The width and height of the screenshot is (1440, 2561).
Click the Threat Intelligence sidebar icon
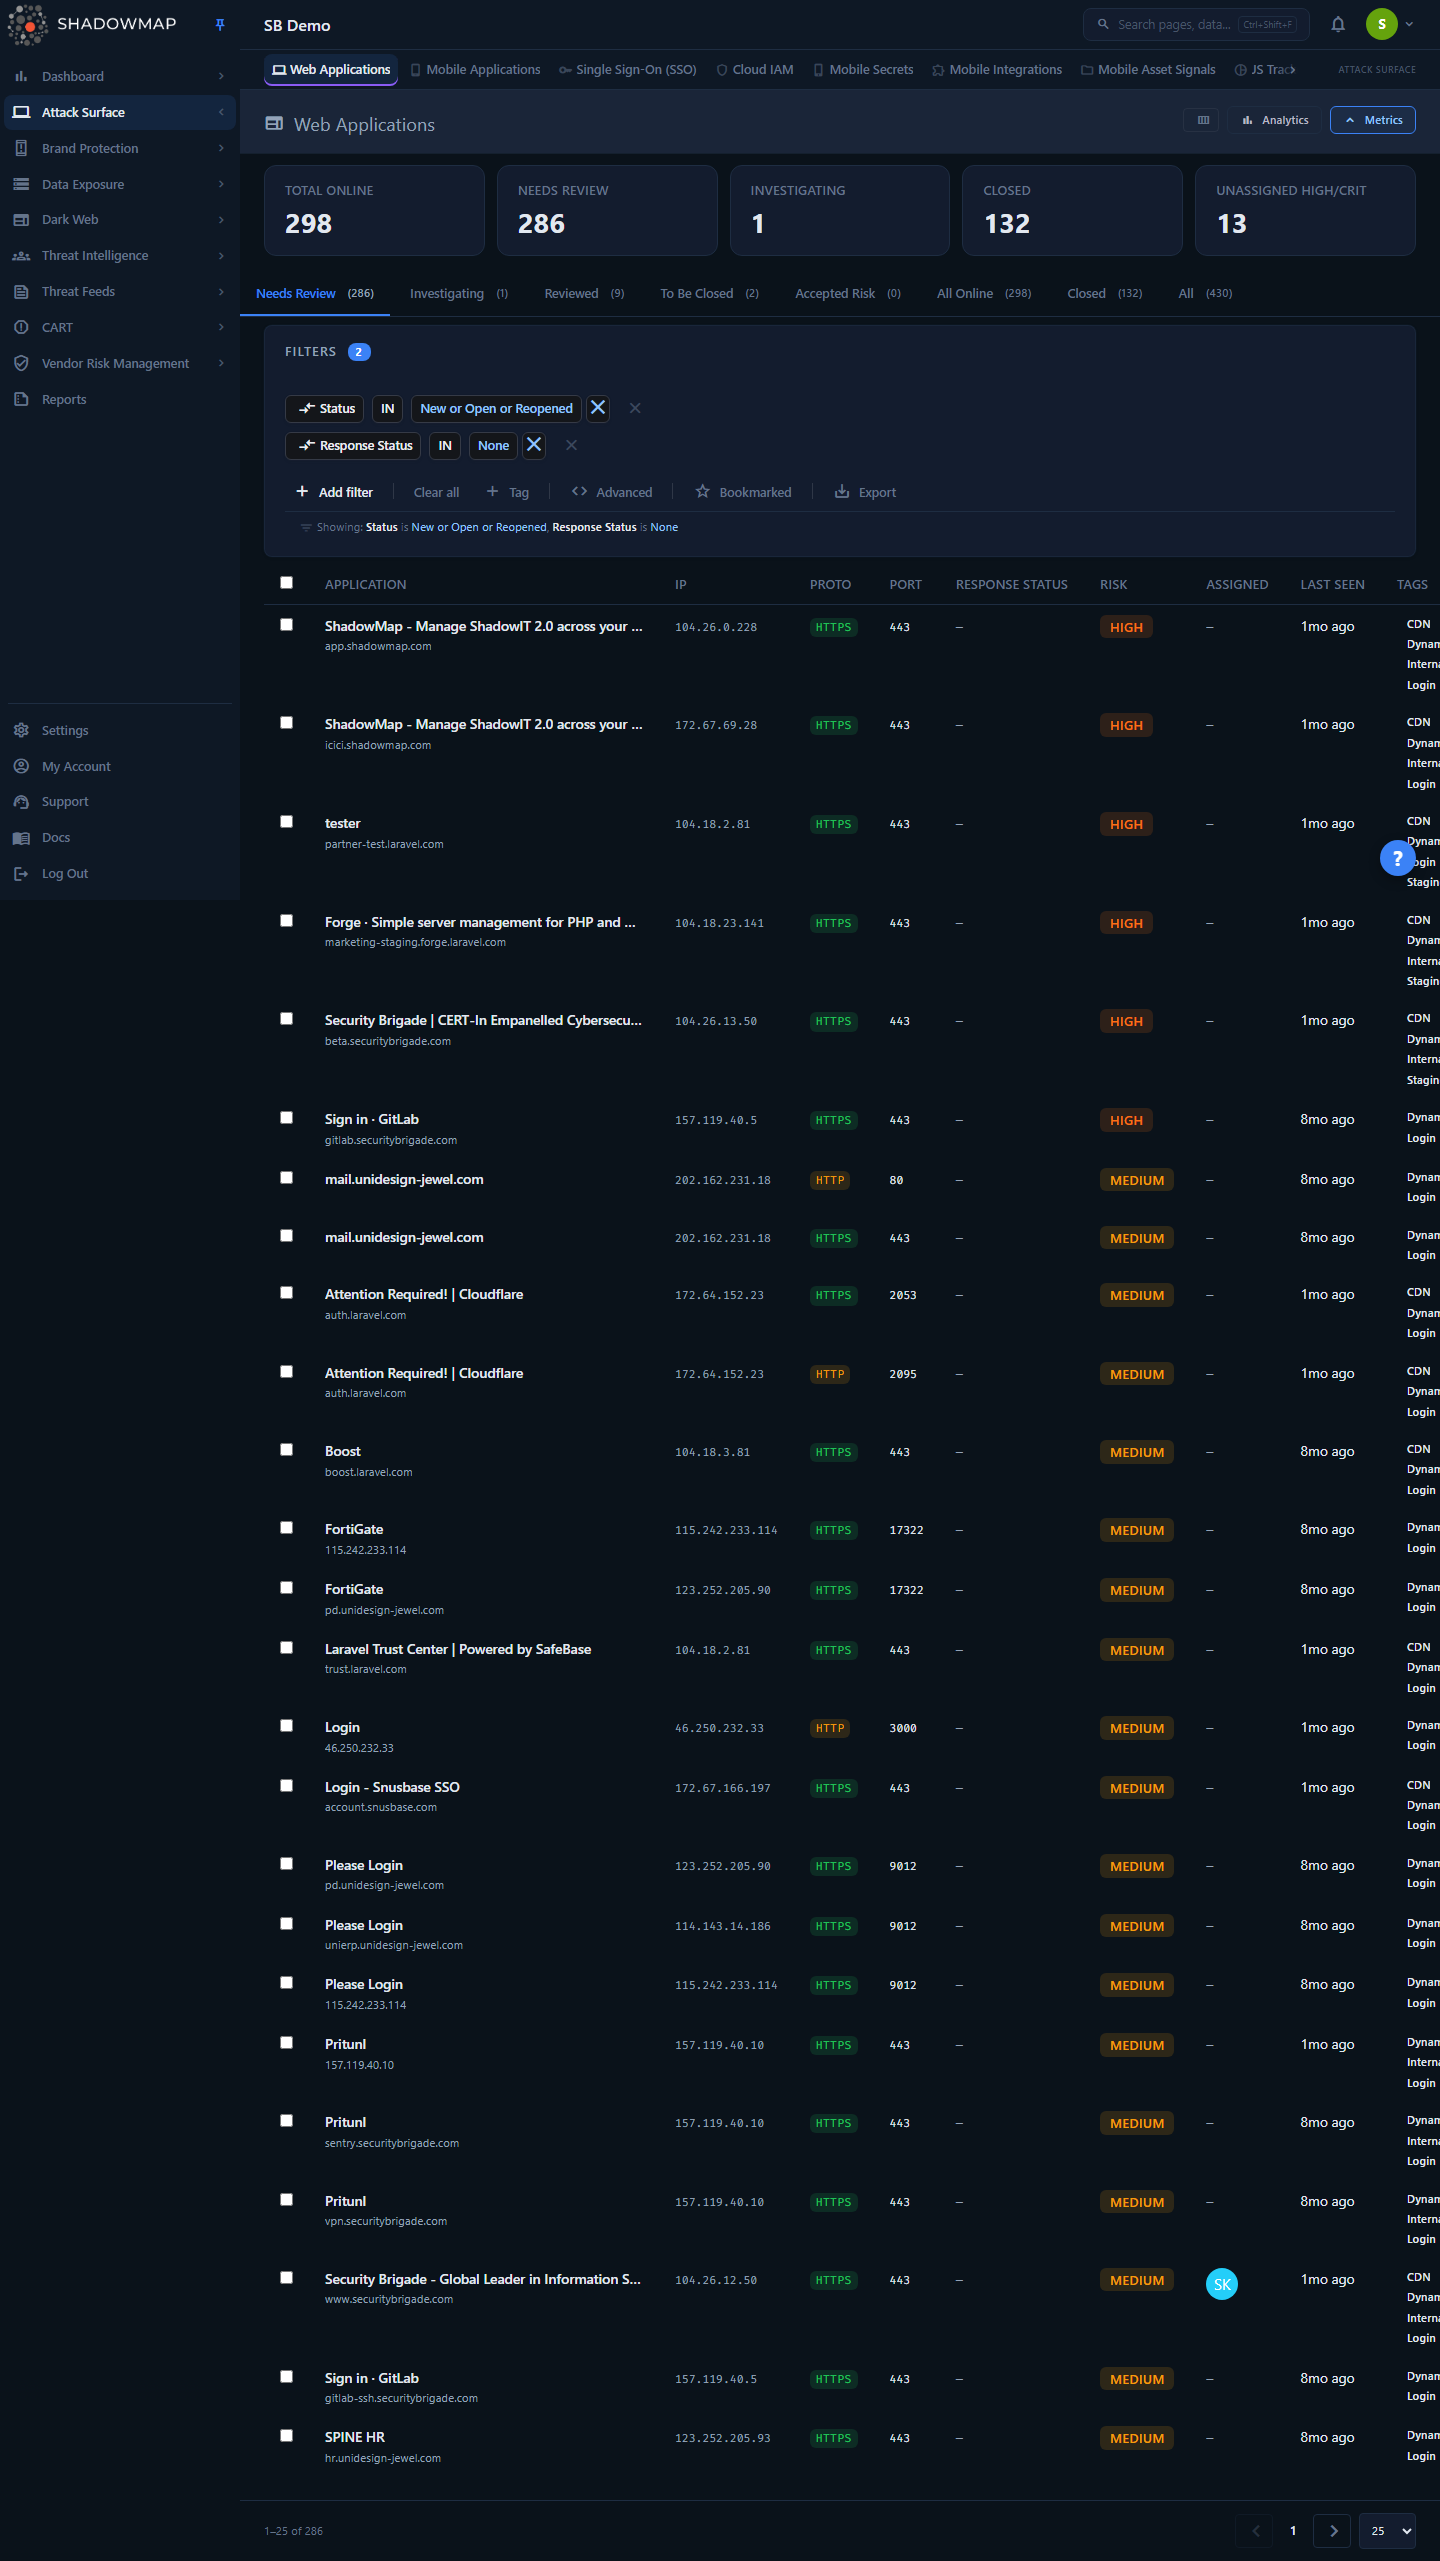click(21, 256)
